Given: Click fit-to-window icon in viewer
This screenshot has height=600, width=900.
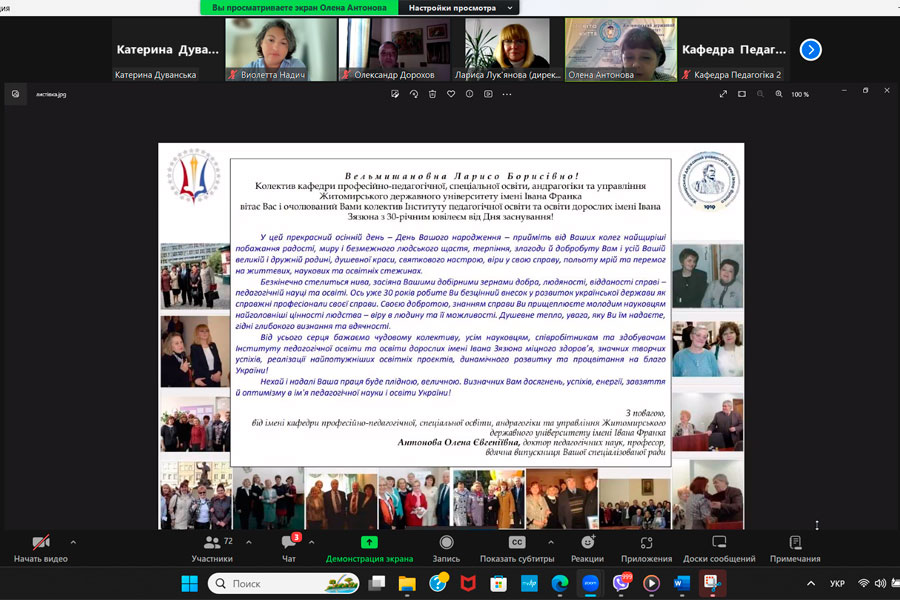Looking at the screenshot, I should pyautogui.click(x=742, y=94).
